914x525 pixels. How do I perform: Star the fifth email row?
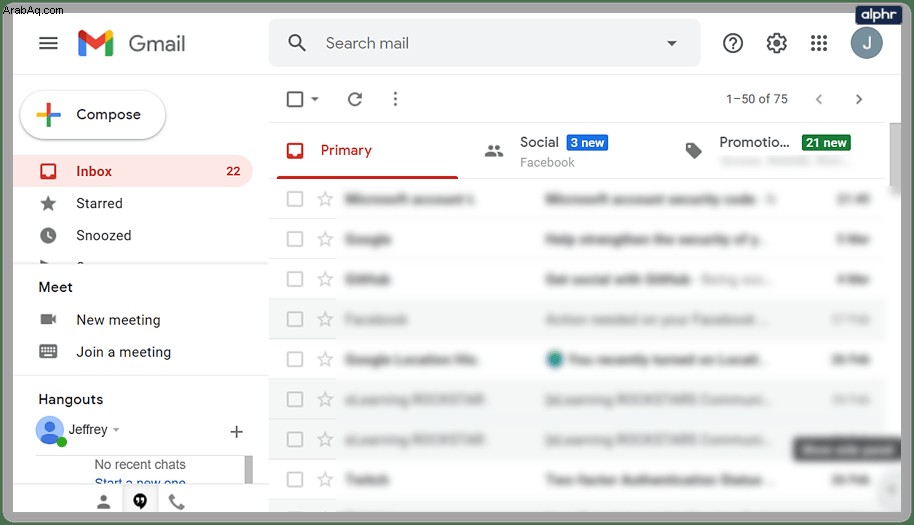[x=325, y=360]
